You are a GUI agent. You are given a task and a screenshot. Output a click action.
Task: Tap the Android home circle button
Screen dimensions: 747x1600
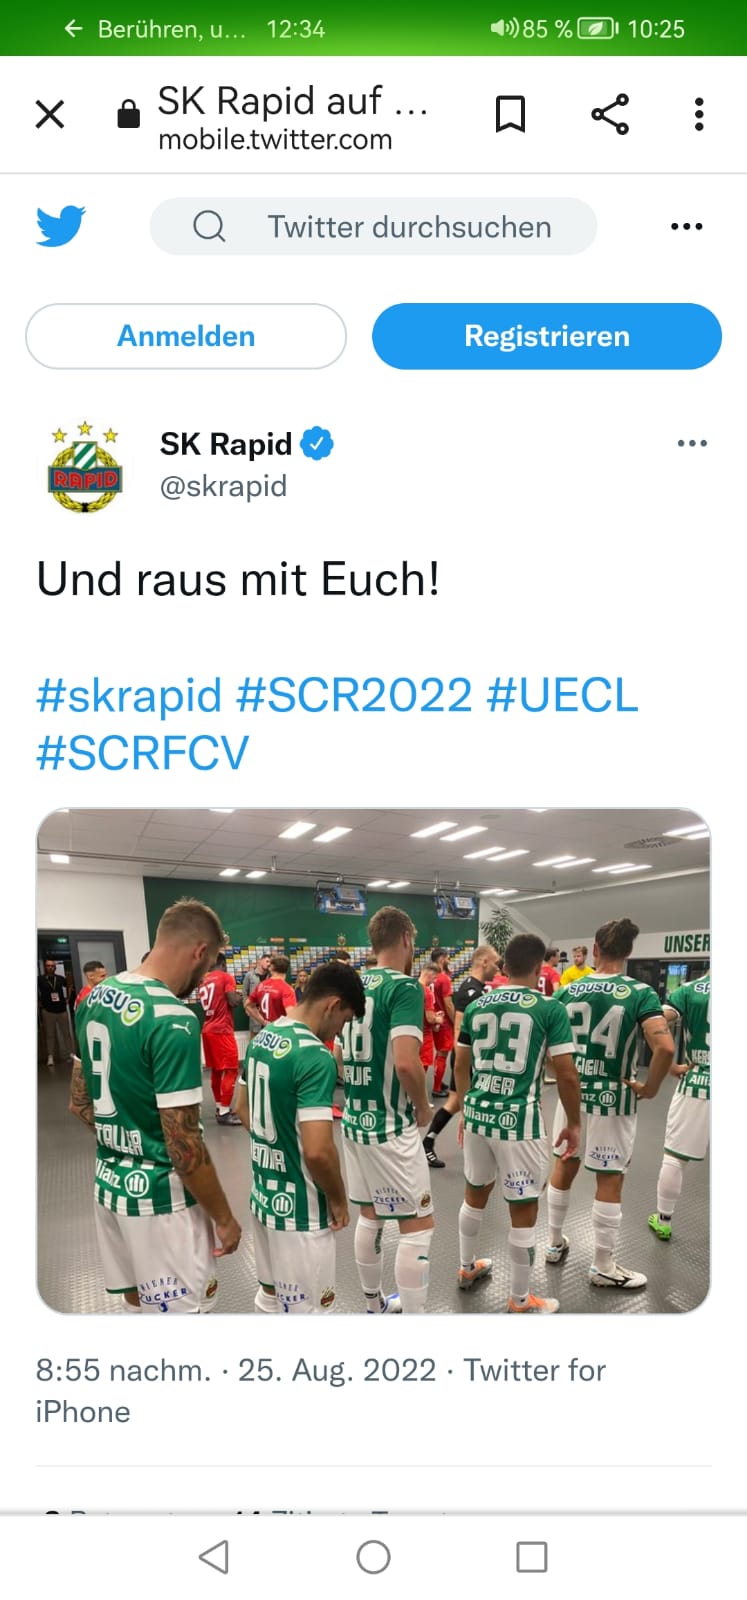pos(373,1557)
